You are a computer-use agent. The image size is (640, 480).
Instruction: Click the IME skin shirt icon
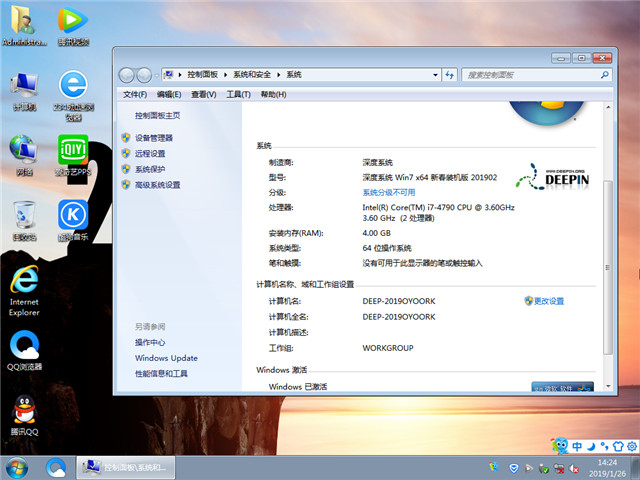click(x=618, y=446)
